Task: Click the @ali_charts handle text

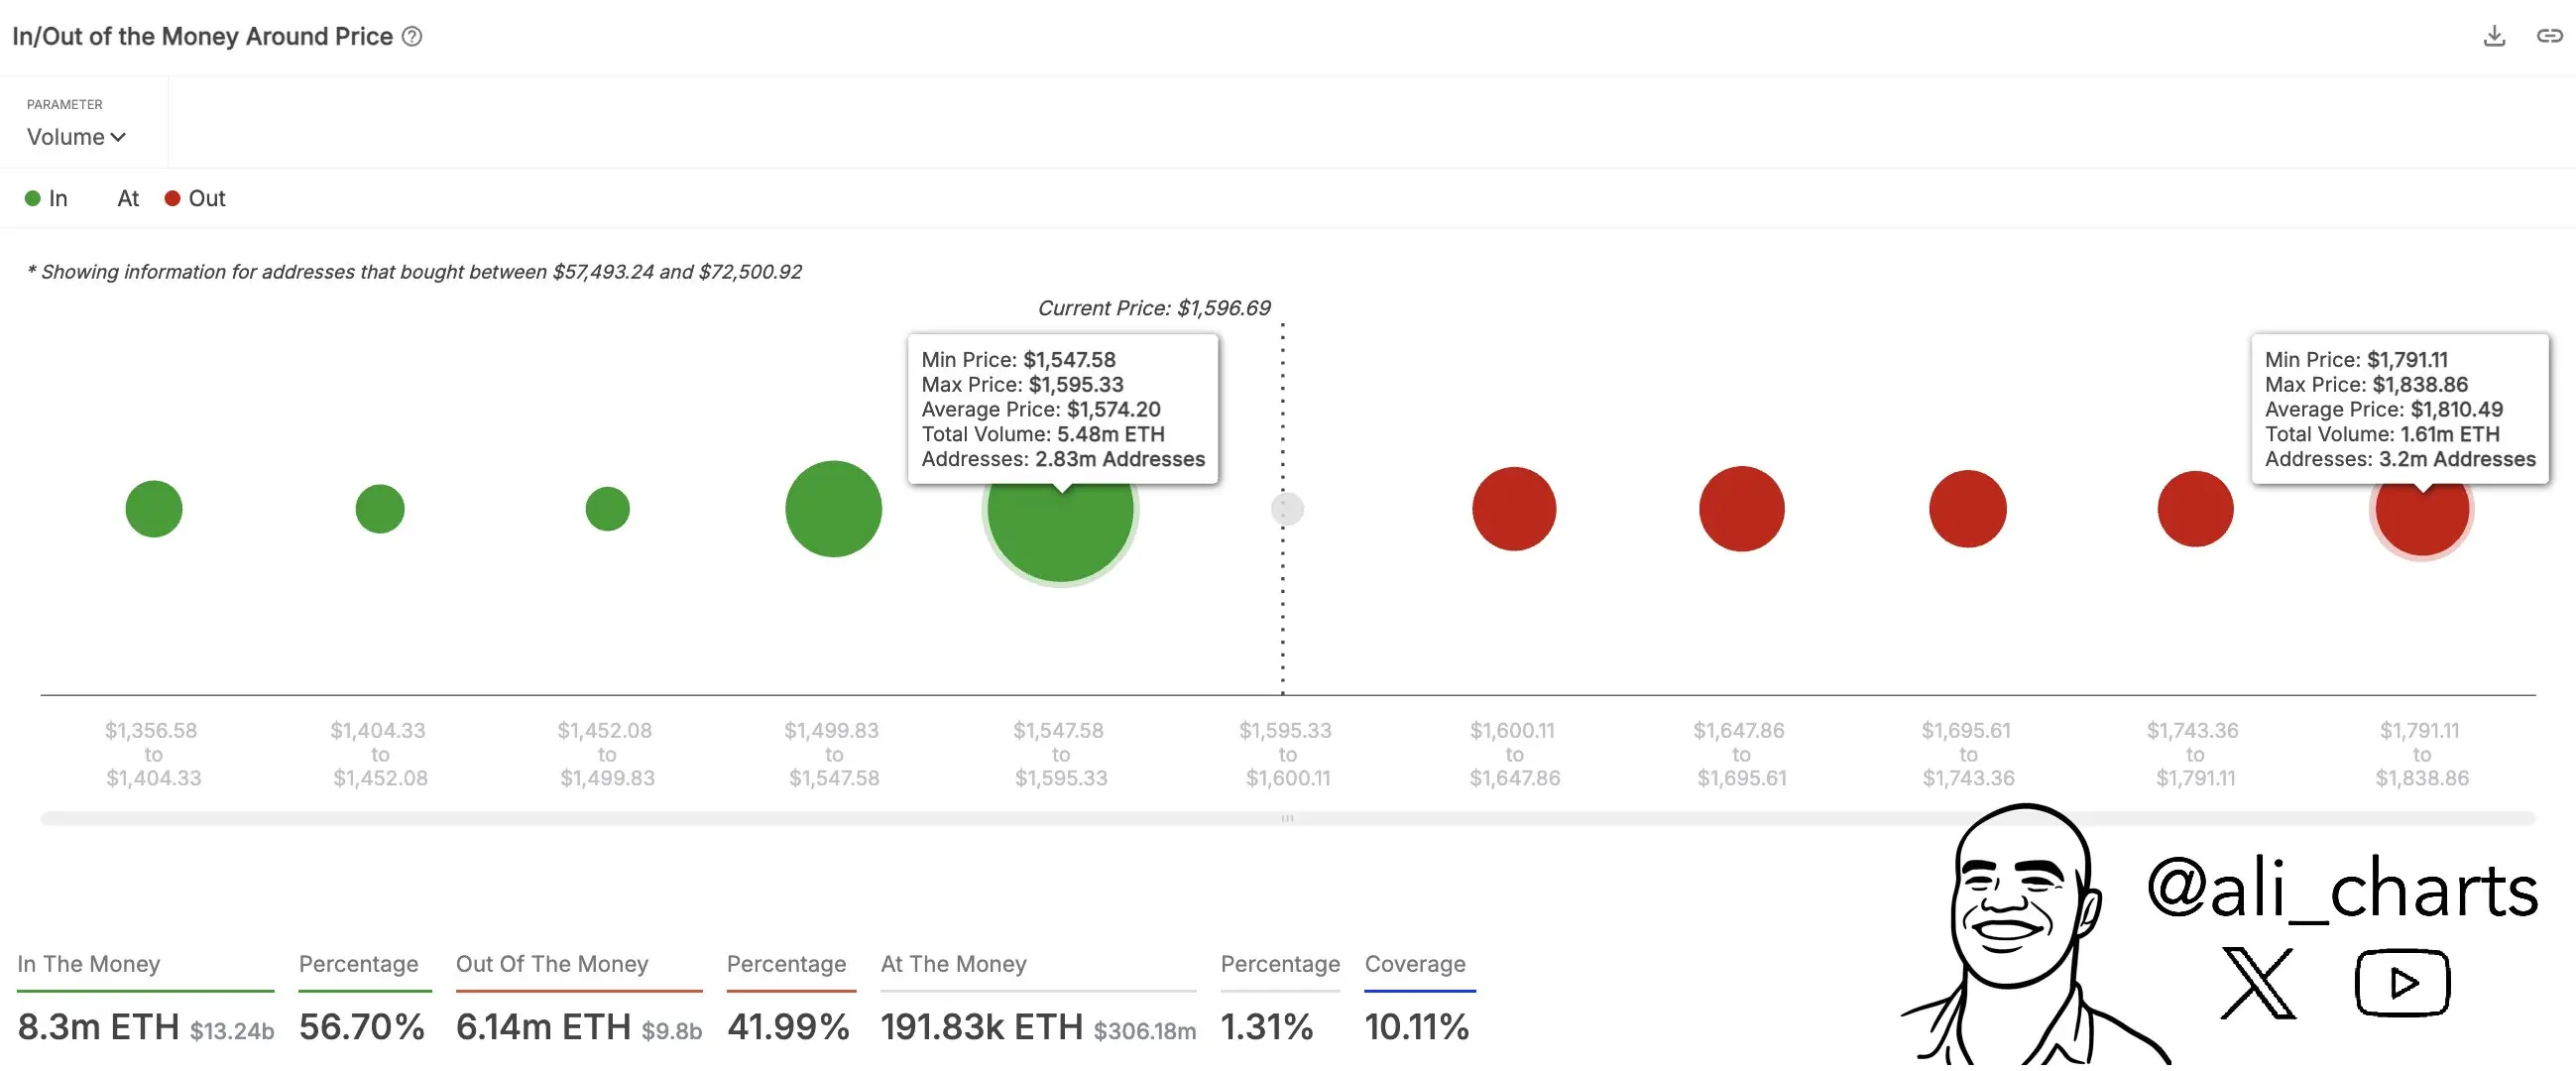Action: coord(2341,889)
